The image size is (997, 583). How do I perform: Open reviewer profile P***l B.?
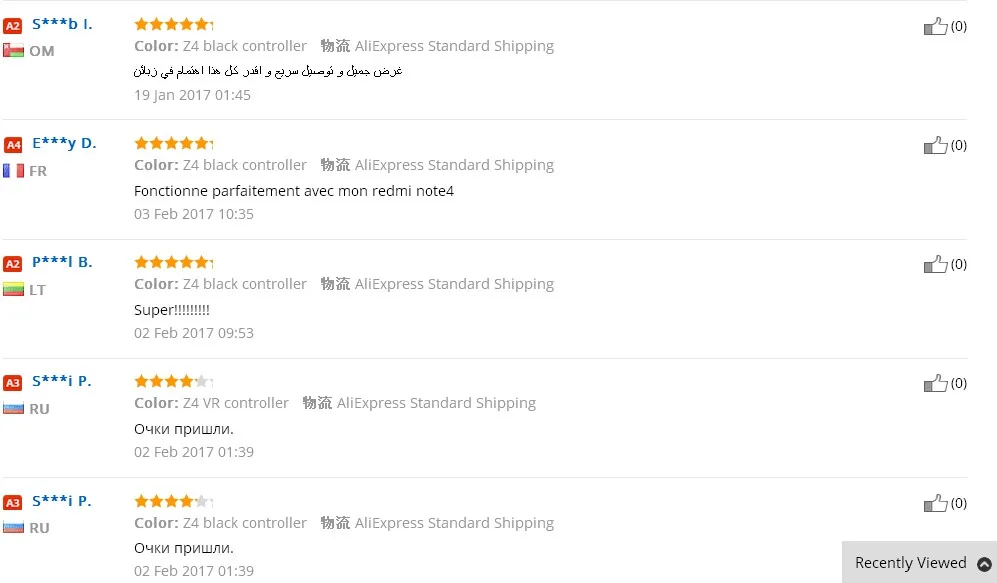(x=62, y=262)
